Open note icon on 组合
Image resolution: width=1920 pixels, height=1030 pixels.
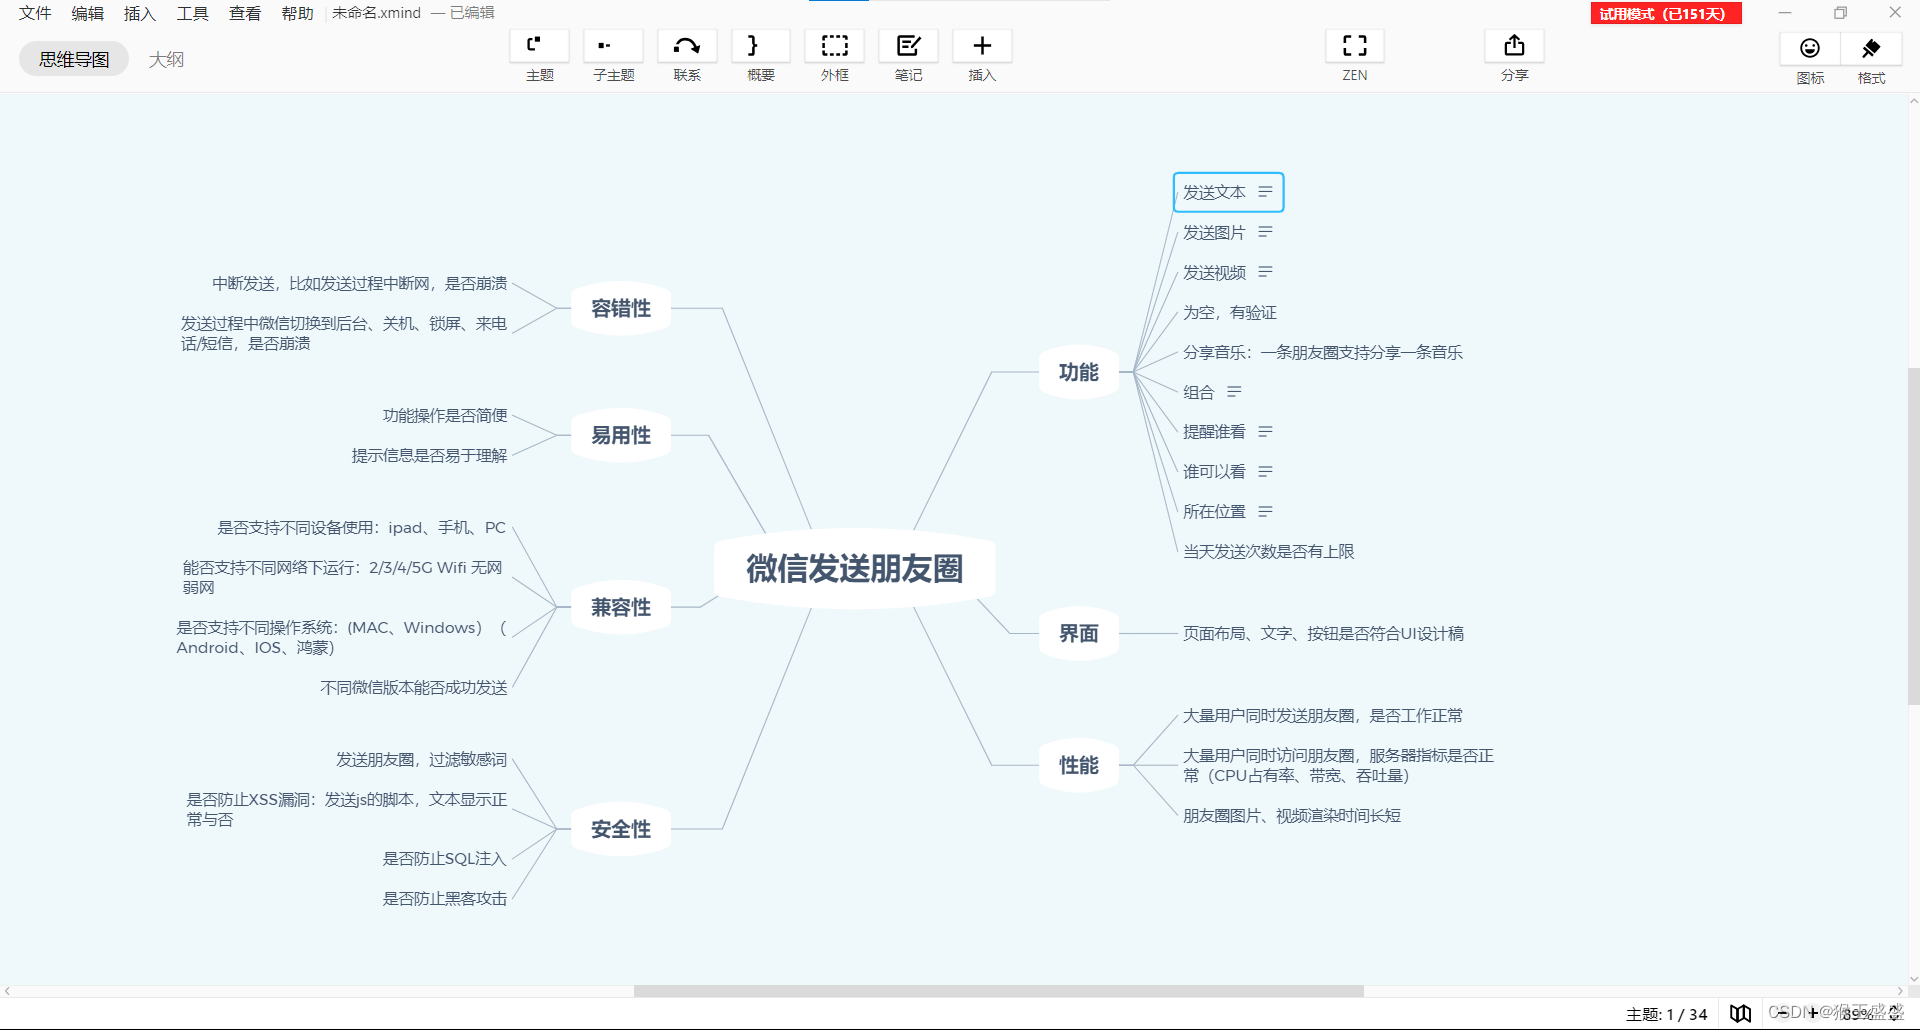pyautogui.click(x=1234, y=392)
